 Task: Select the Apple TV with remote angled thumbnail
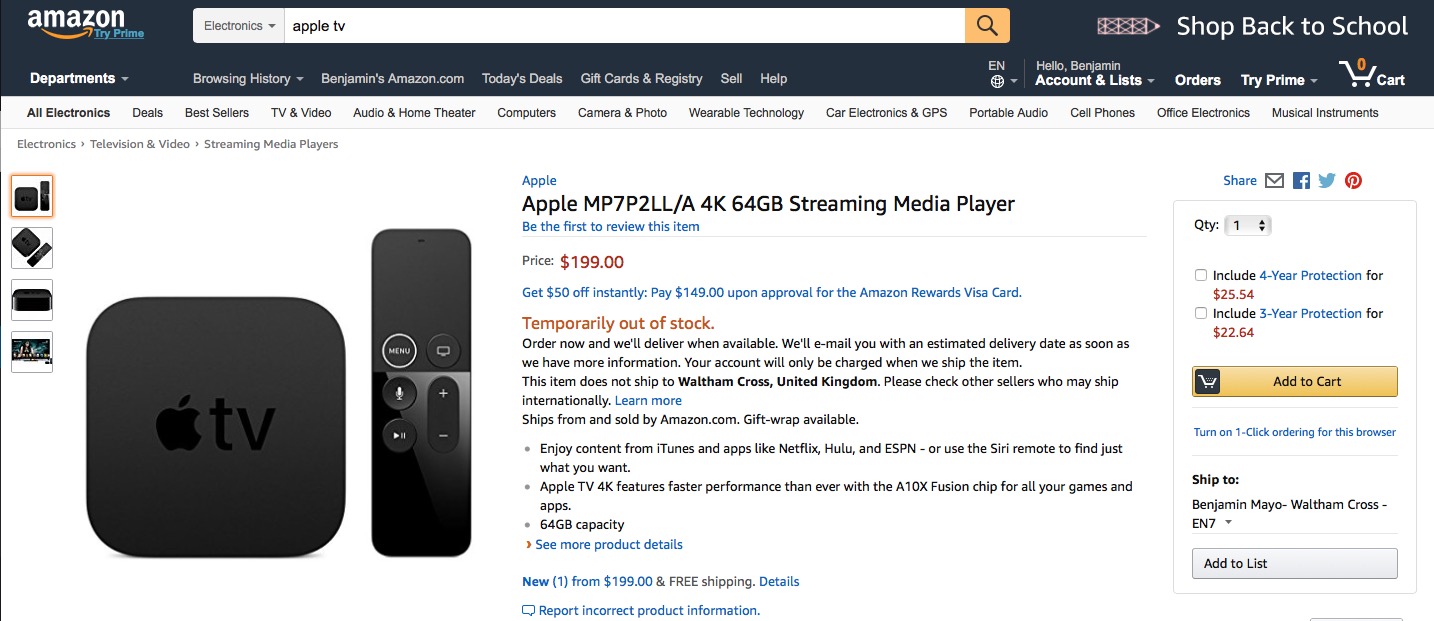point(32,248)
